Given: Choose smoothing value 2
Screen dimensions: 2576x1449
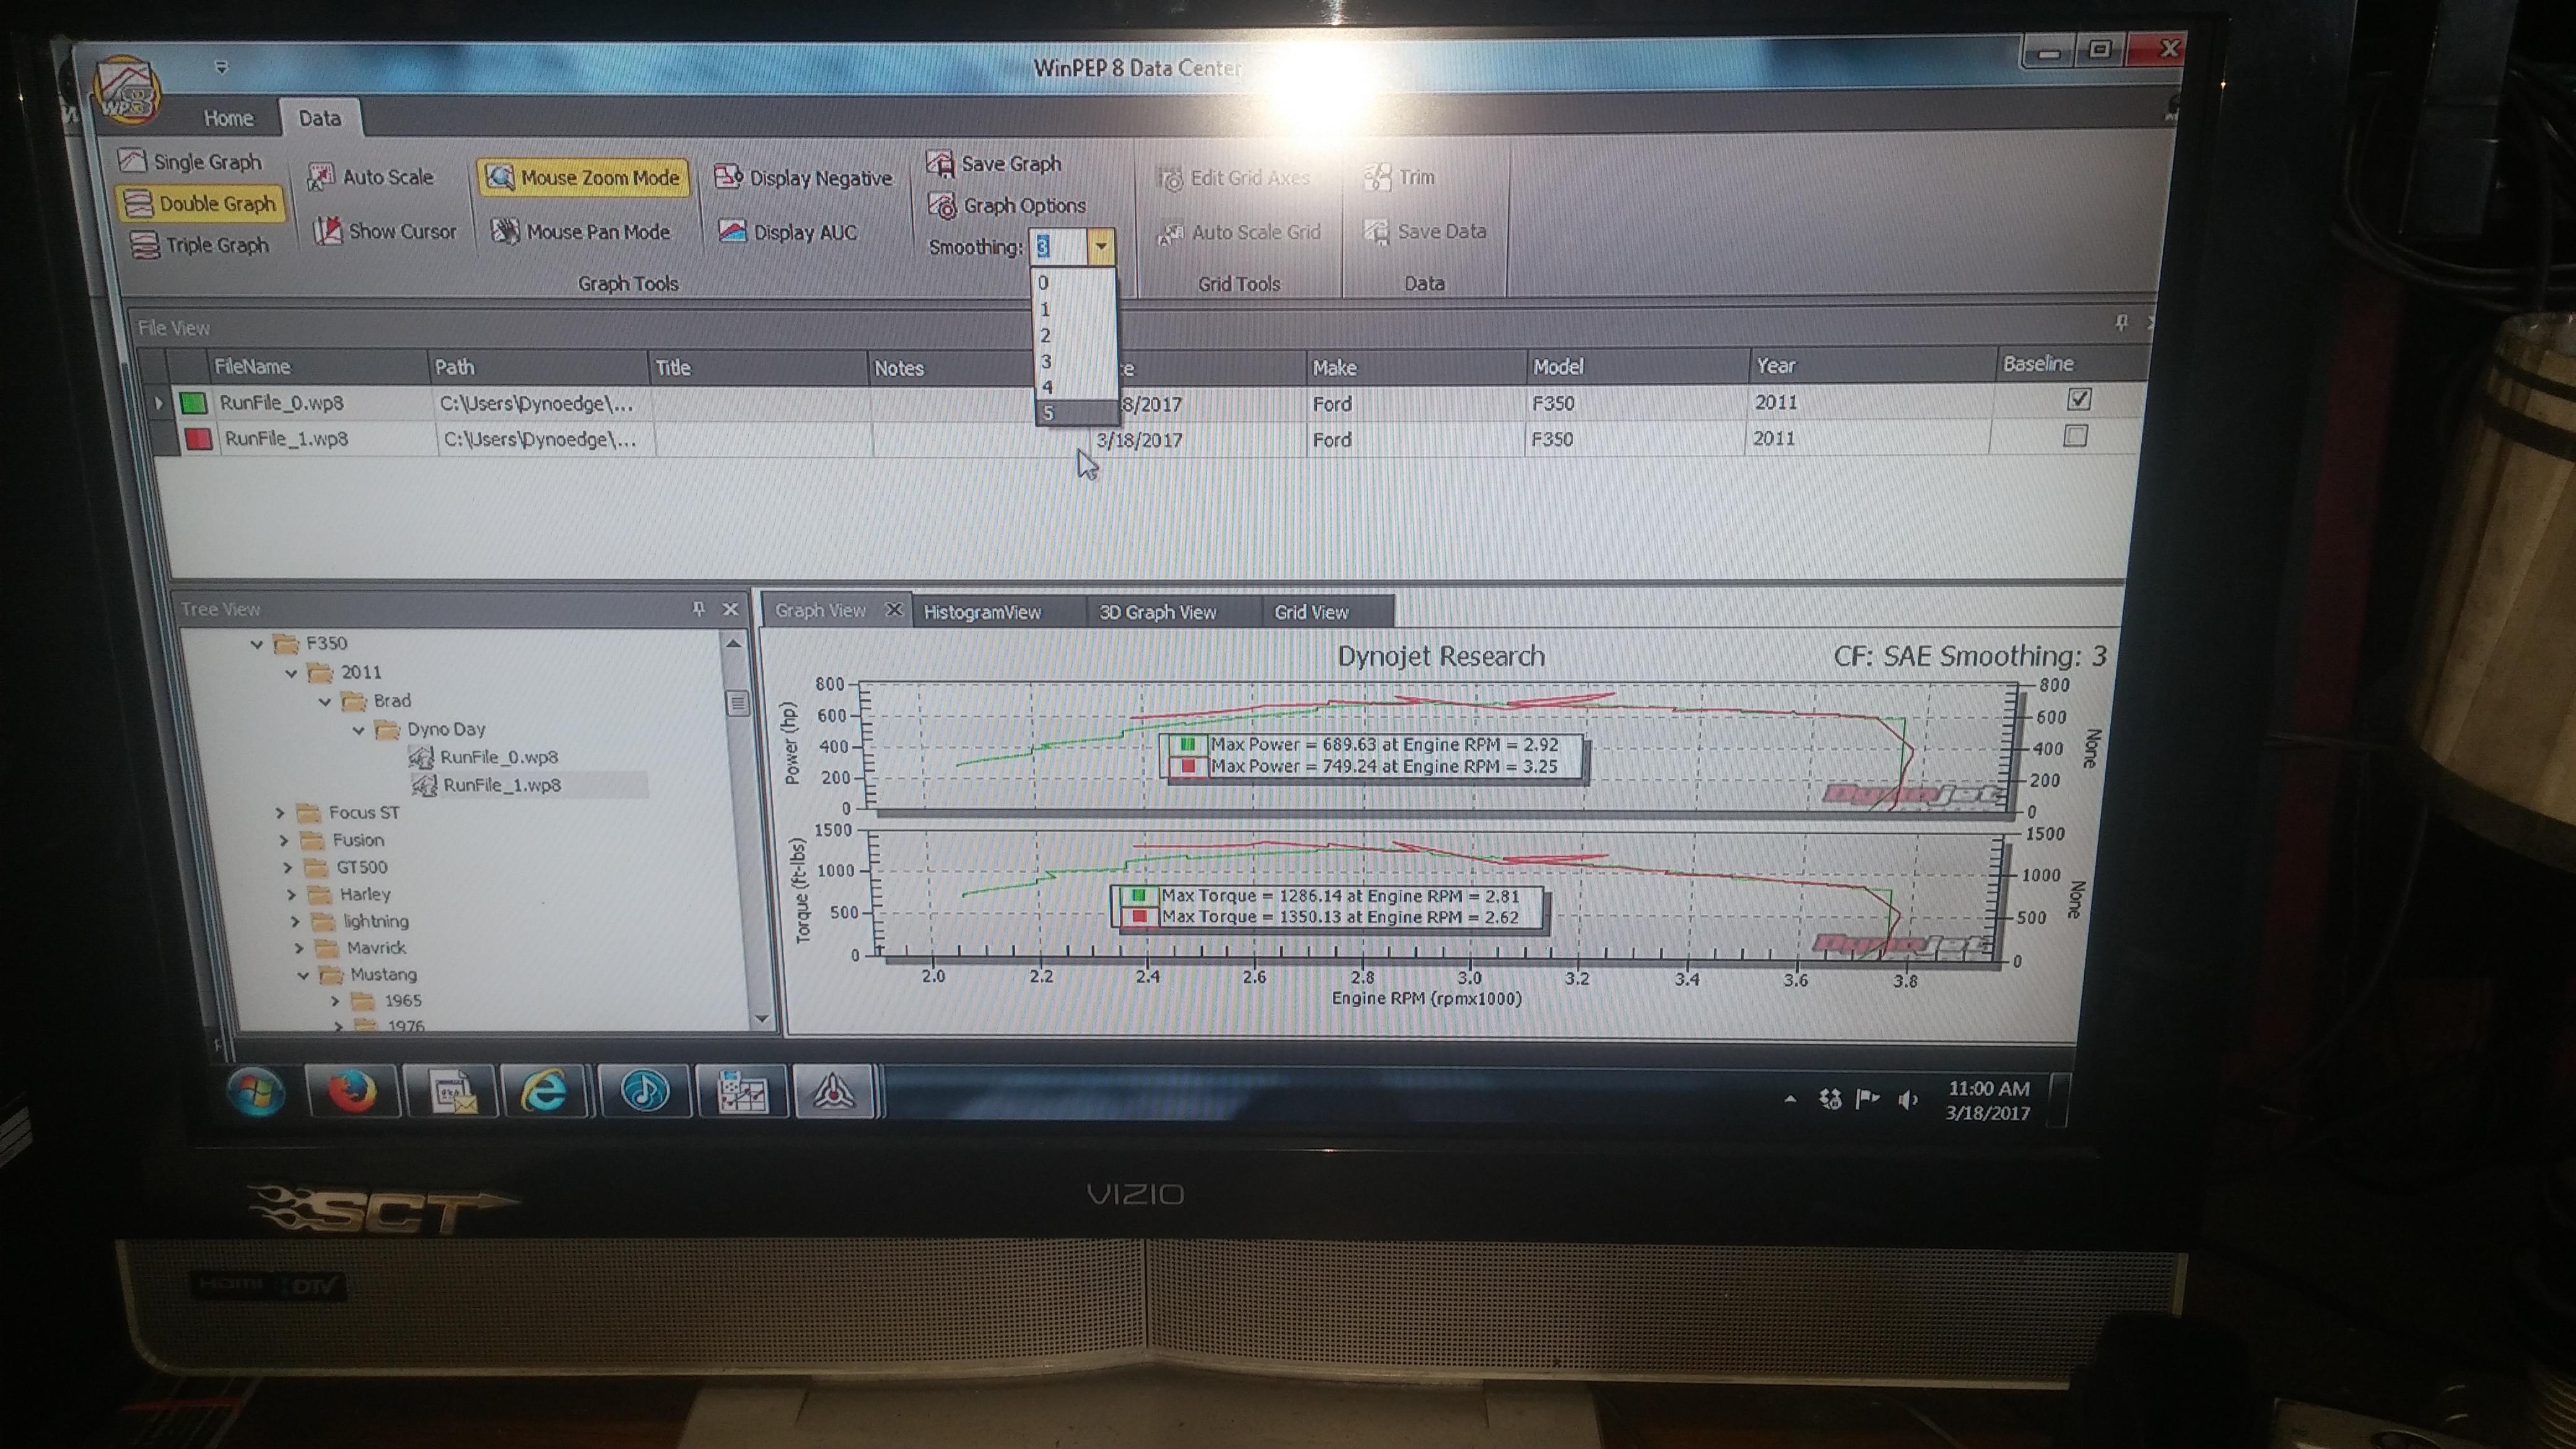Looking at the screenshot, I should coord(1075,335).
